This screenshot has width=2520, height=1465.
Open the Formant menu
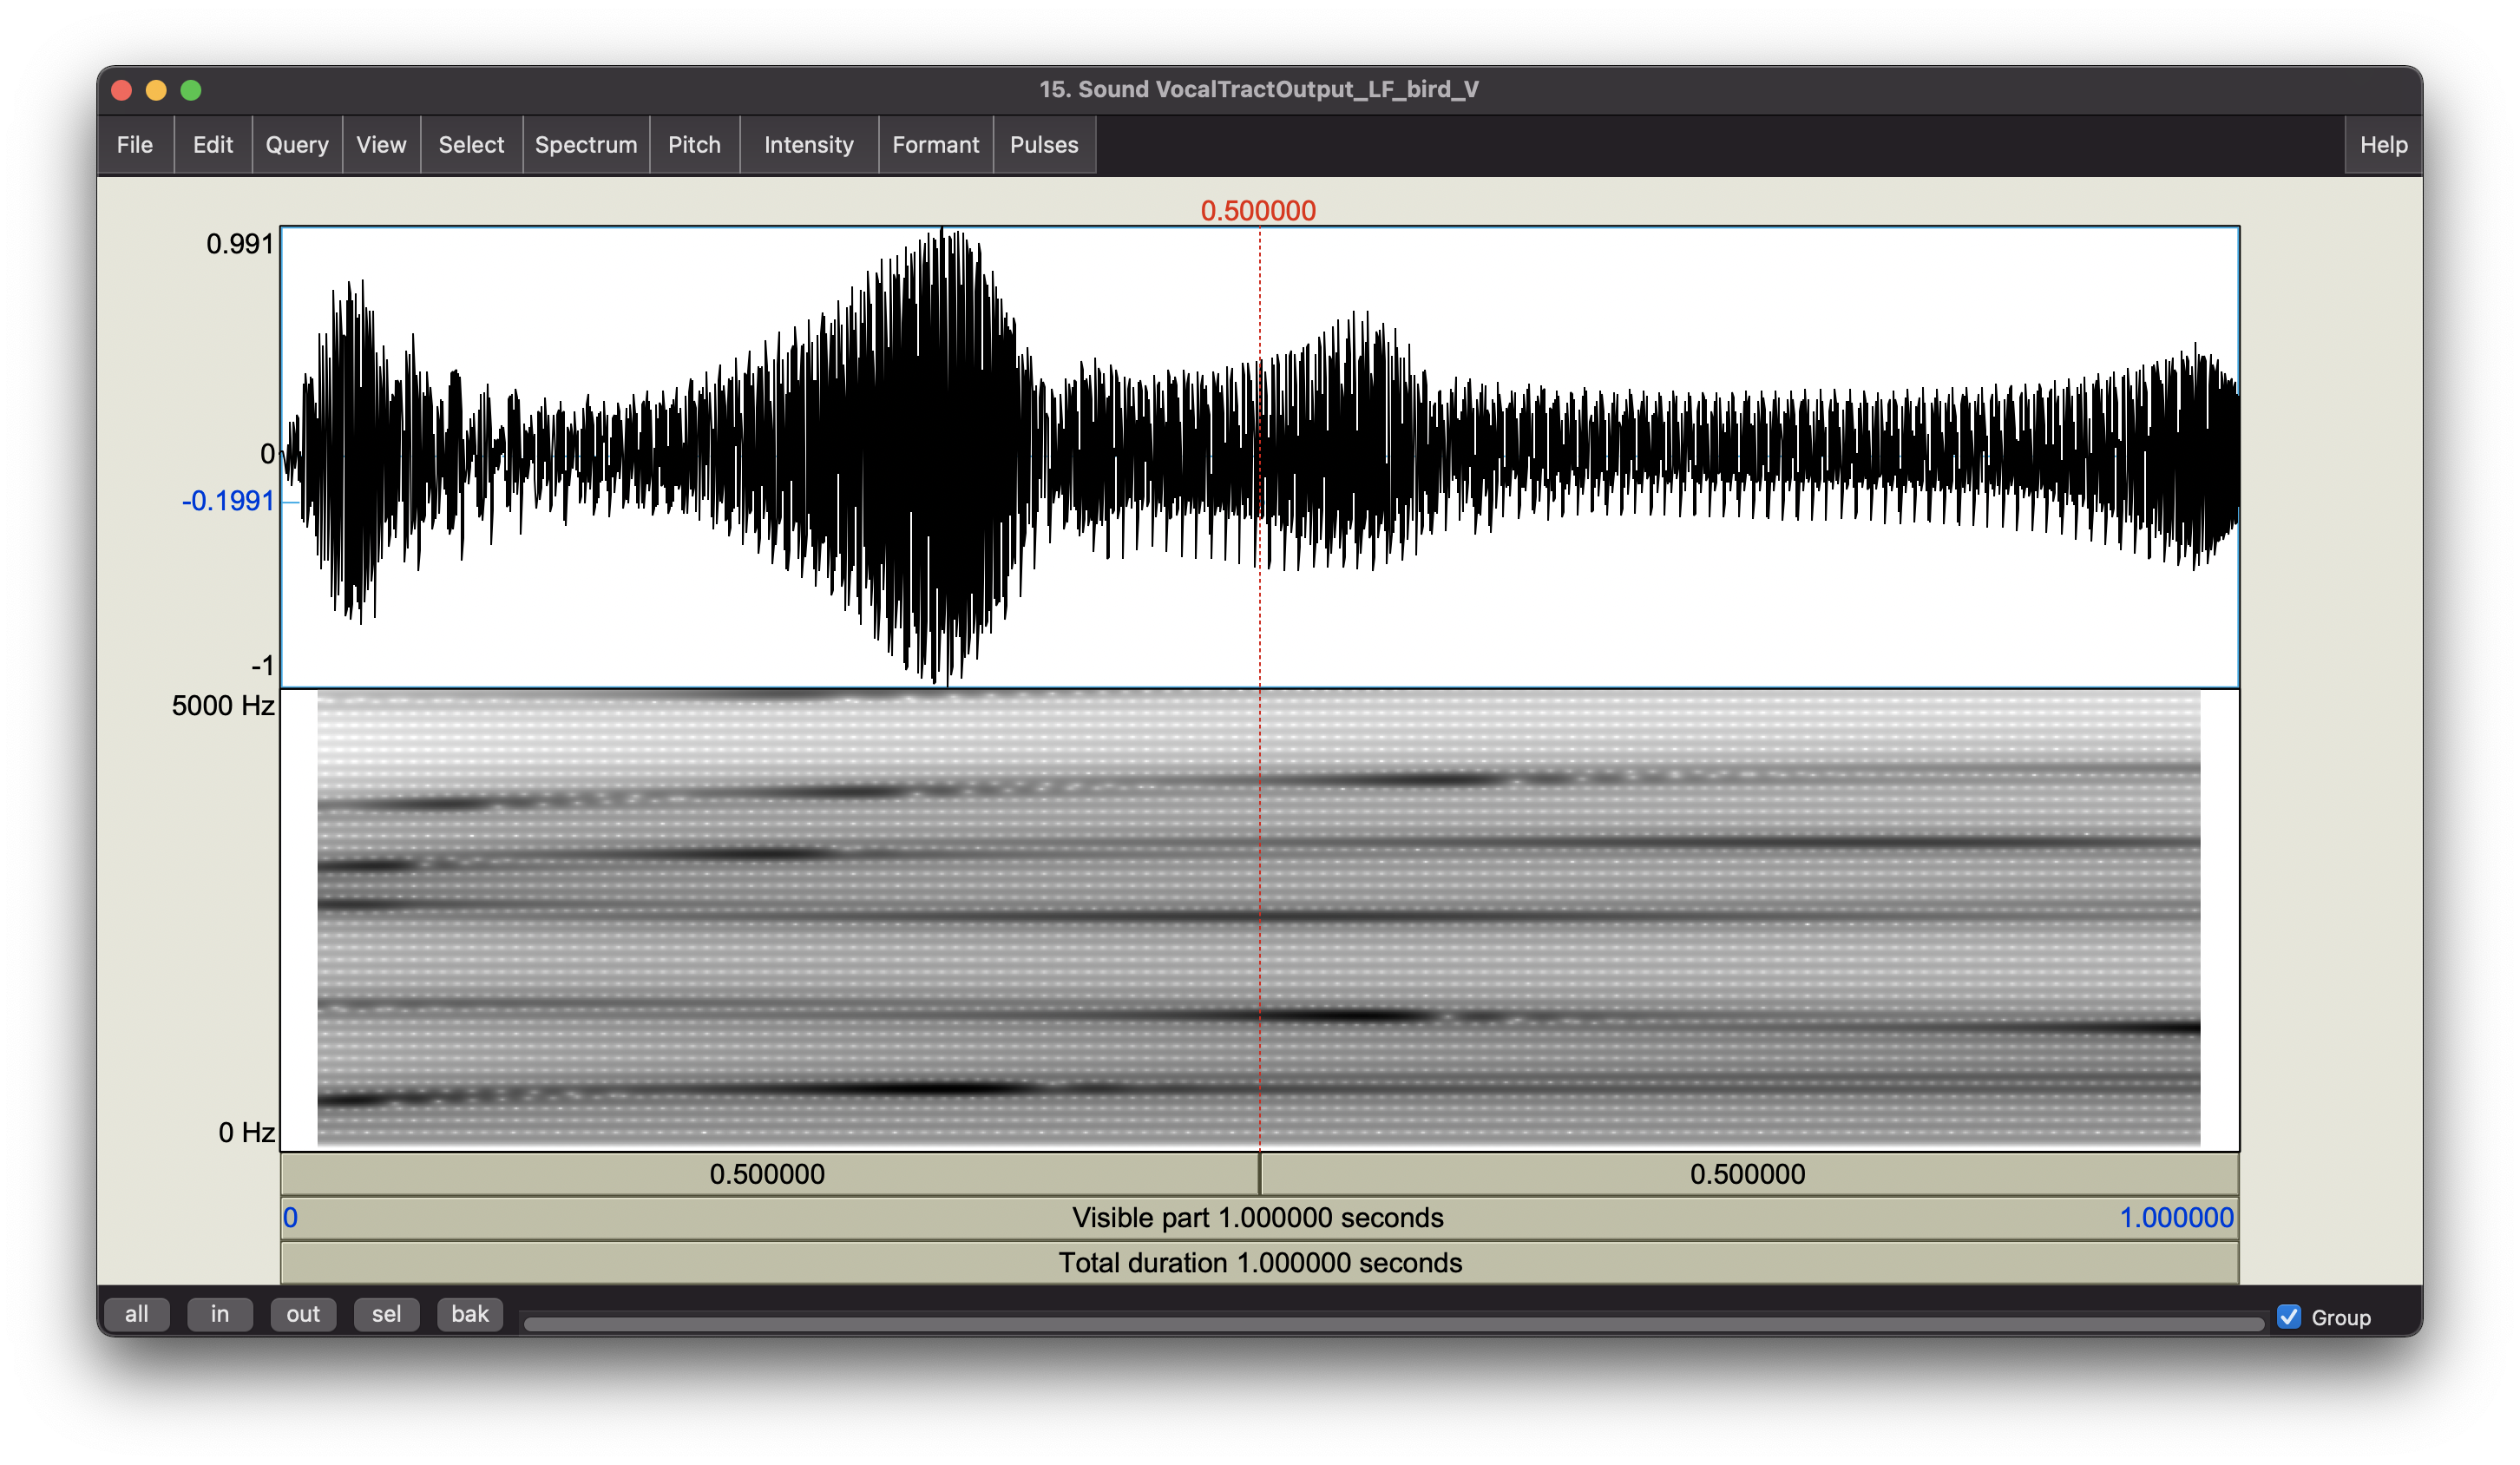point(935,145)
